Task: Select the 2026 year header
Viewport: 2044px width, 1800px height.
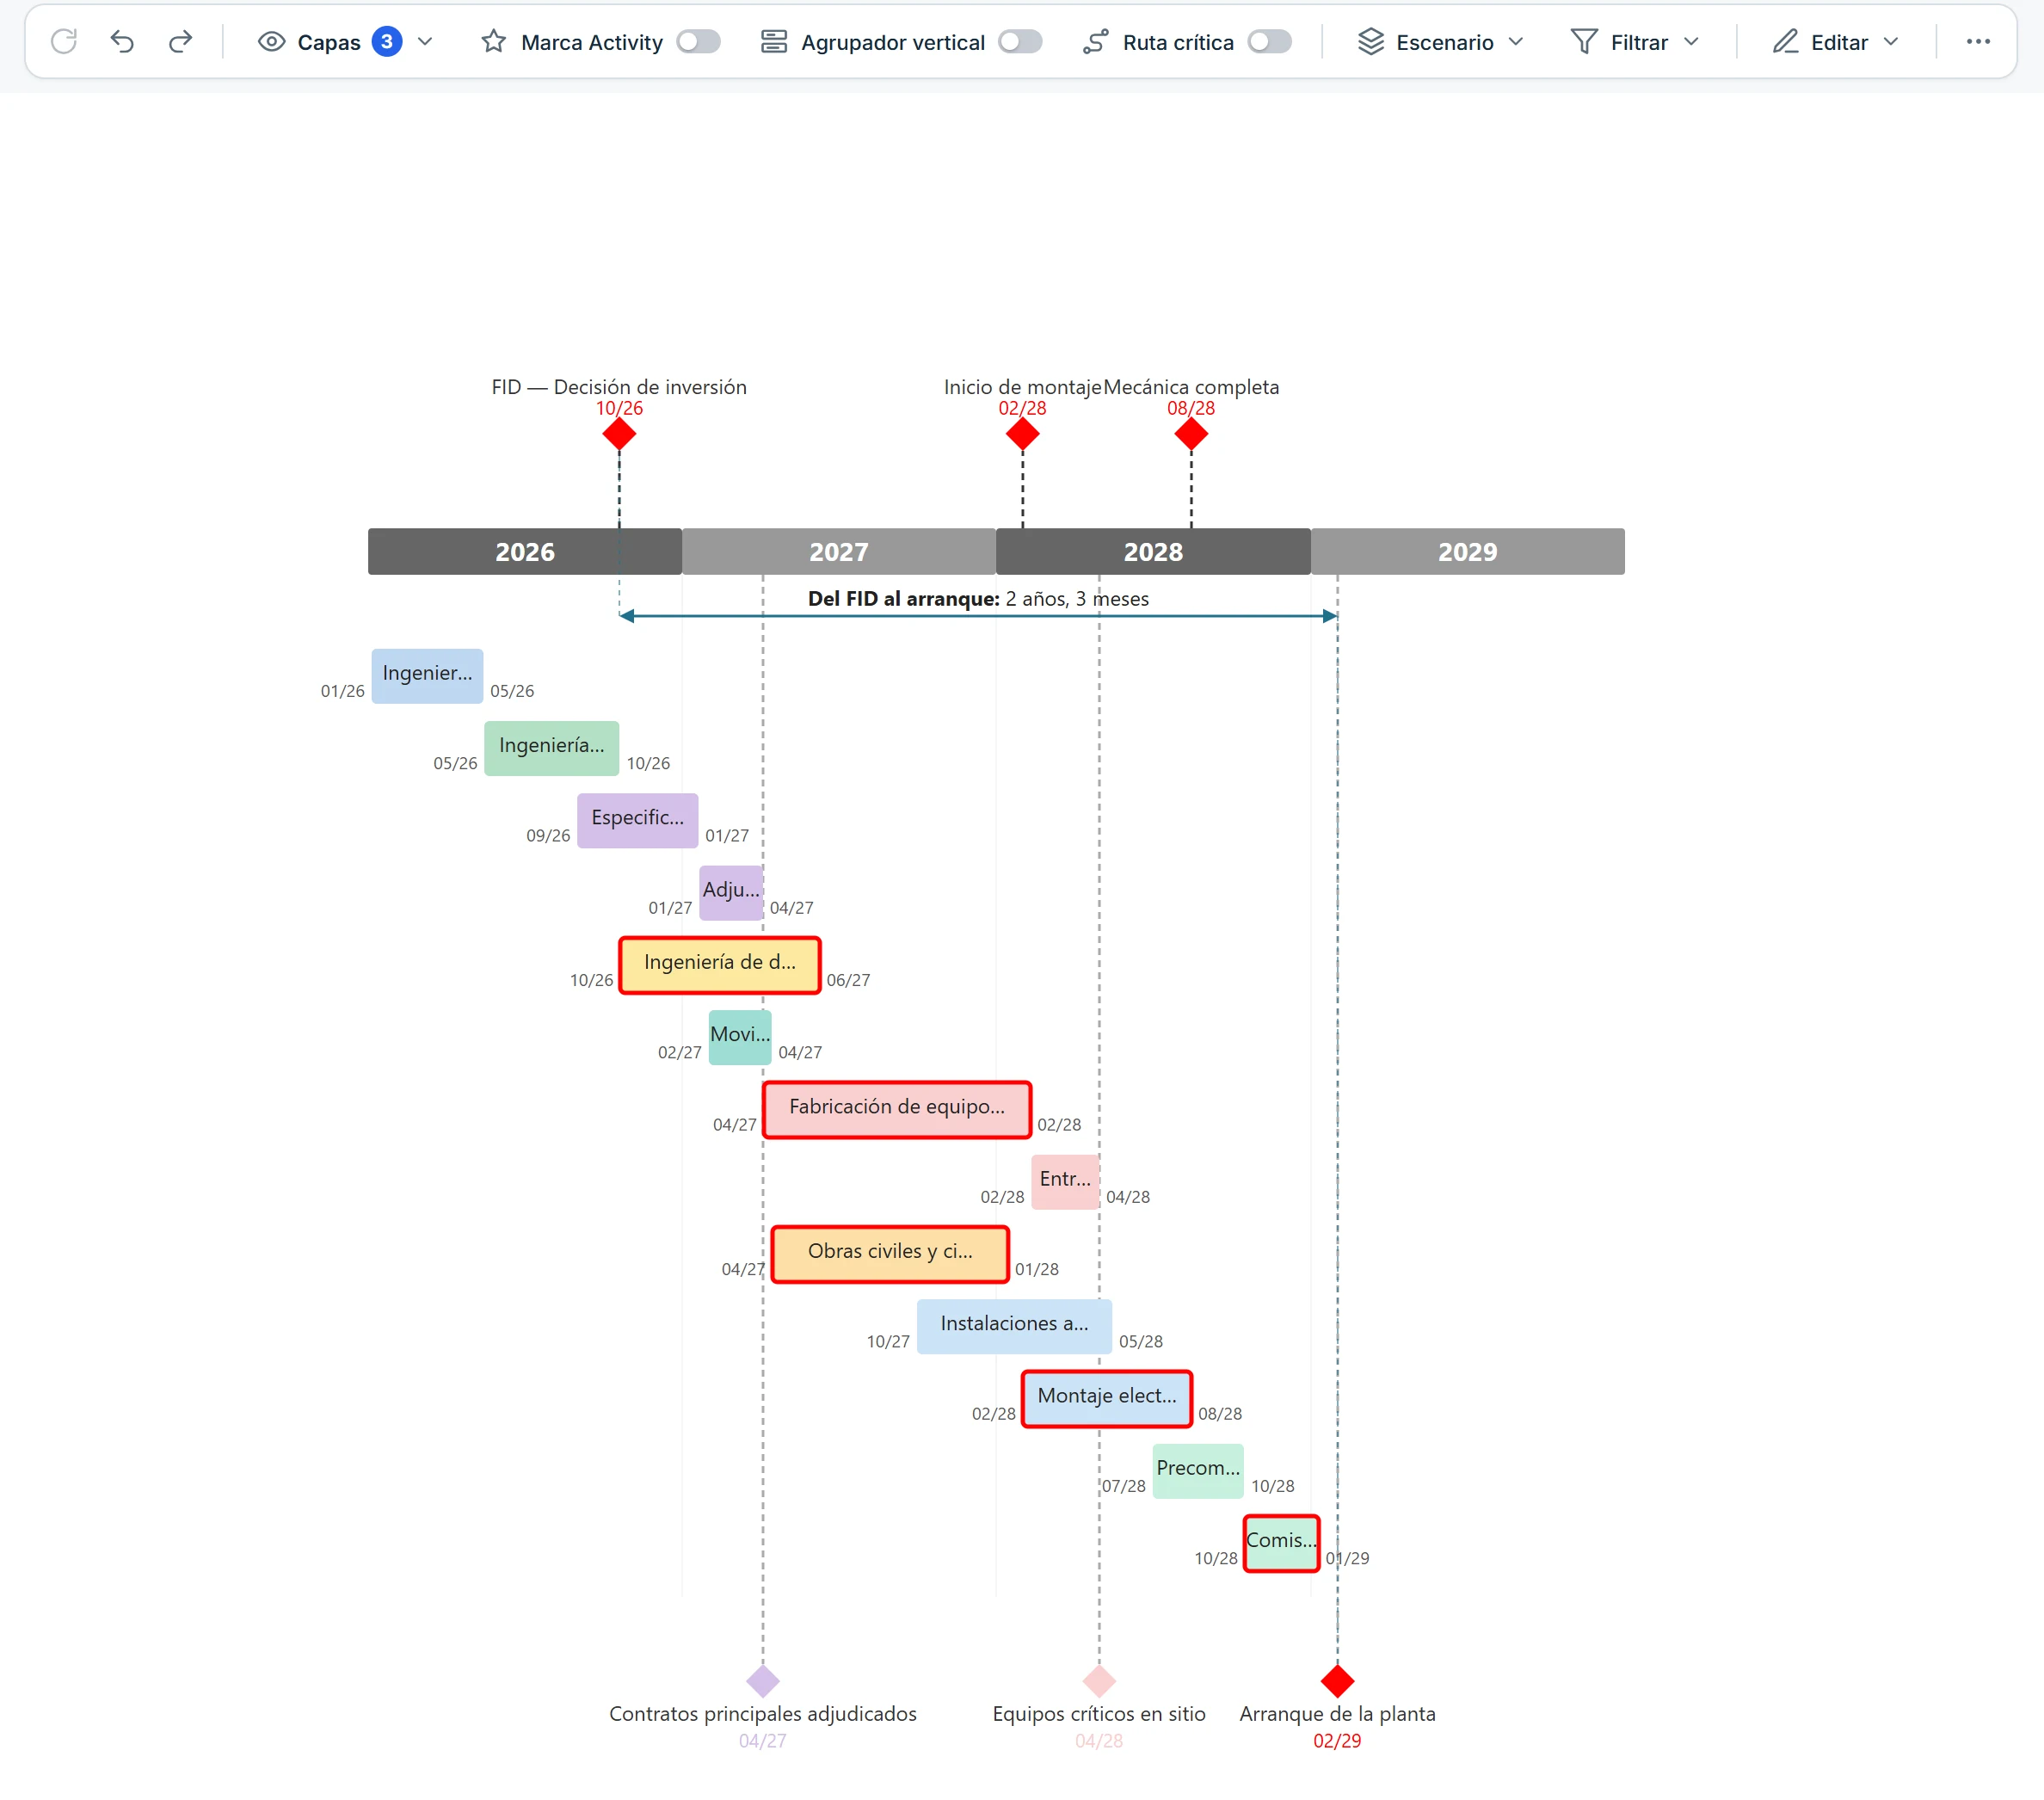Action: coord(525,551)
